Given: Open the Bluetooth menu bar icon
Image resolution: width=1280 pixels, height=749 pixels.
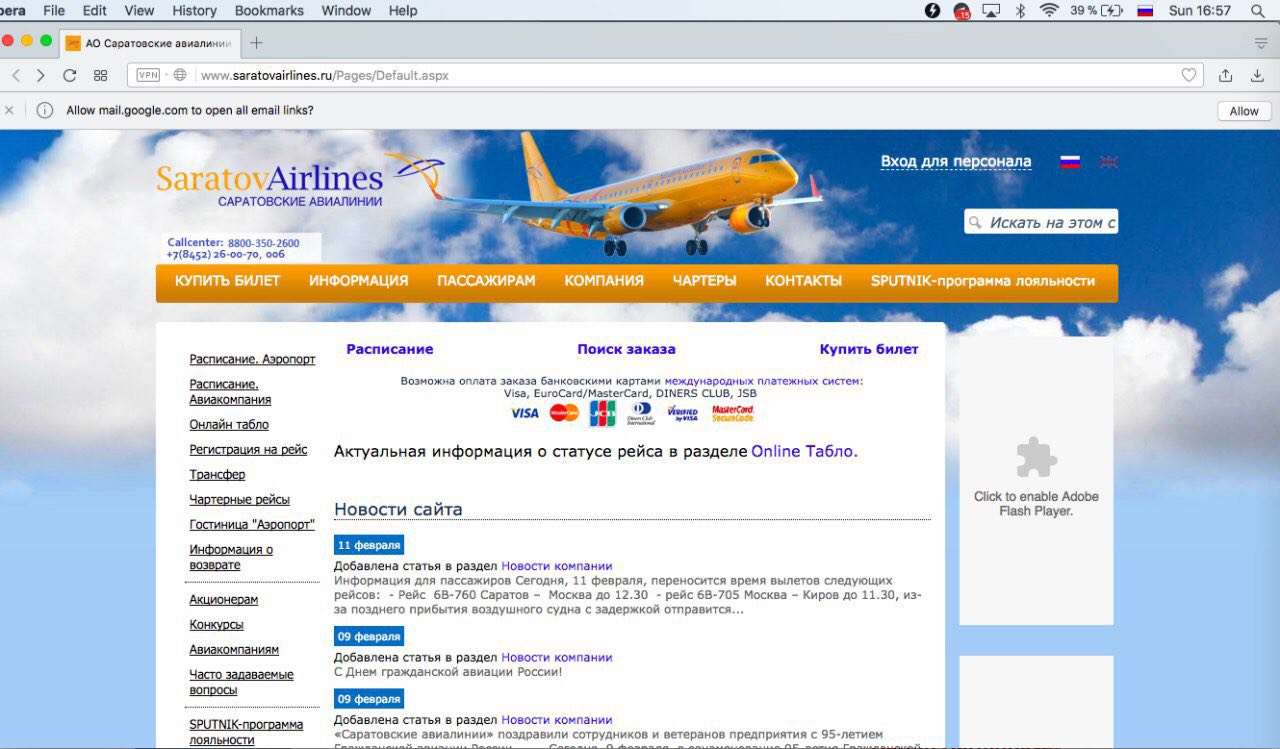Looking at the screenshot, I should tap(1021, 11).
